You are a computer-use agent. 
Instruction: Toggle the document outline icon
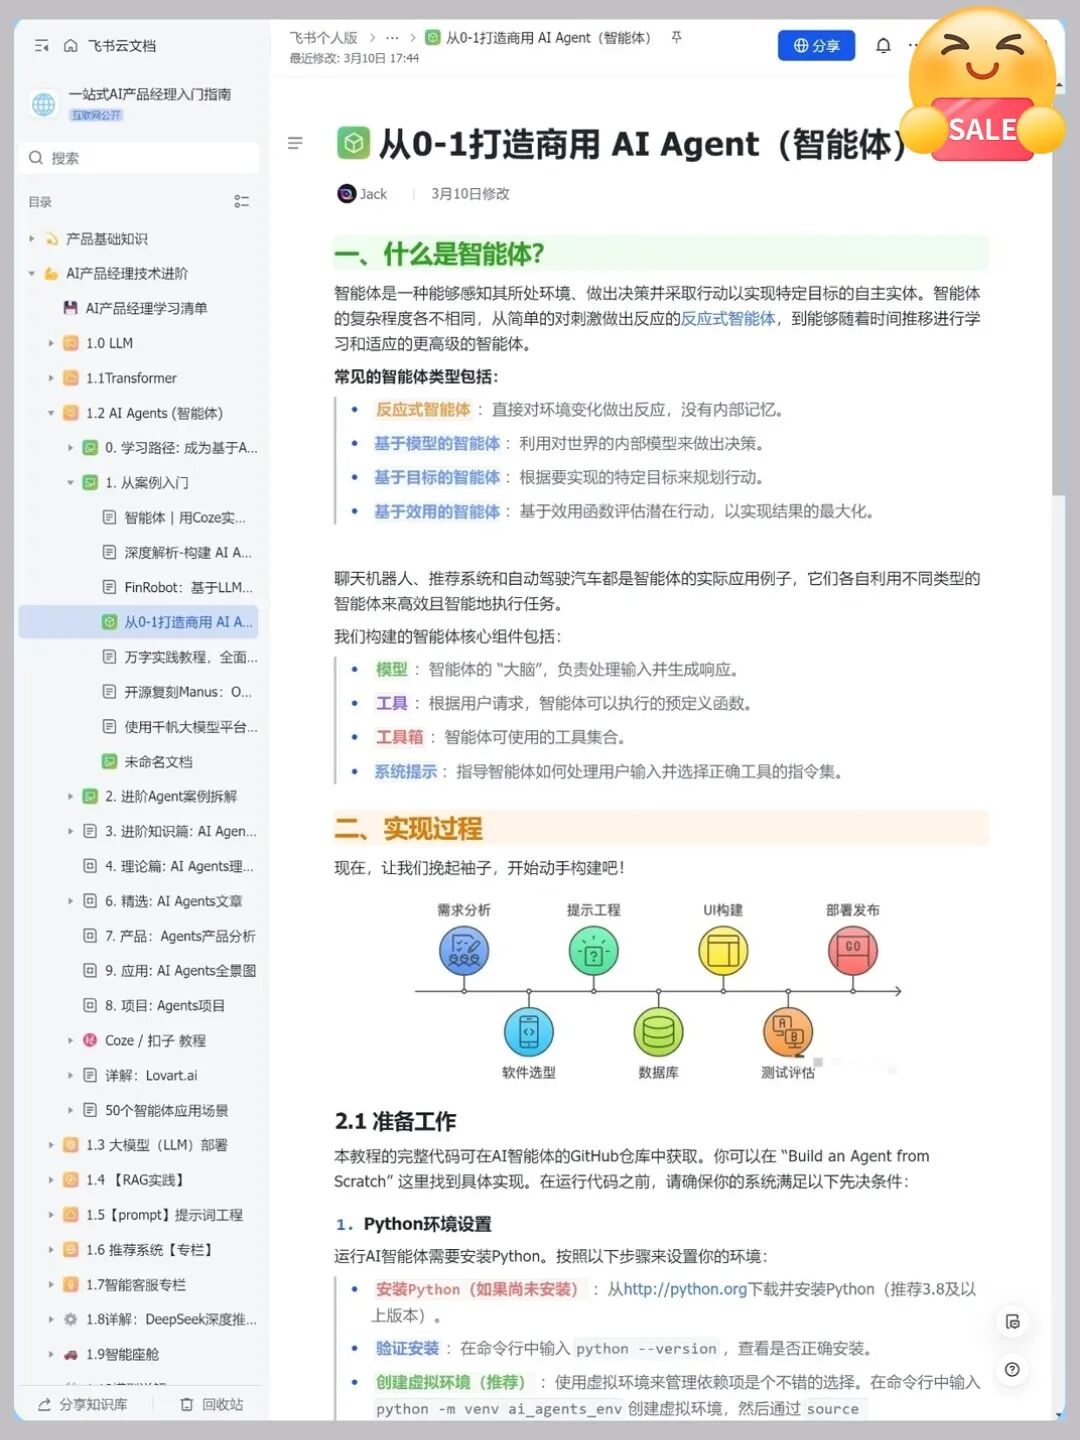295,144
